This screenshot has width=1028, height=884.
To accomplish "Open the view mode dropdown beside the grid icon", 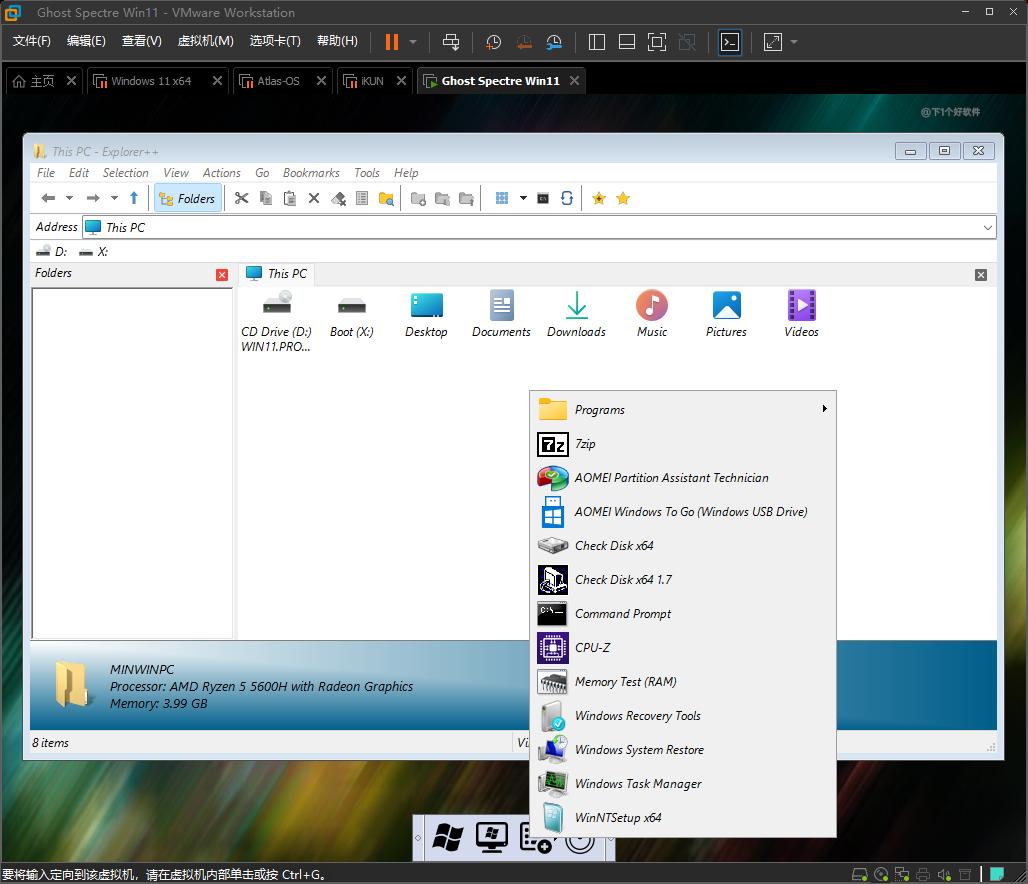I will point(523,198).
